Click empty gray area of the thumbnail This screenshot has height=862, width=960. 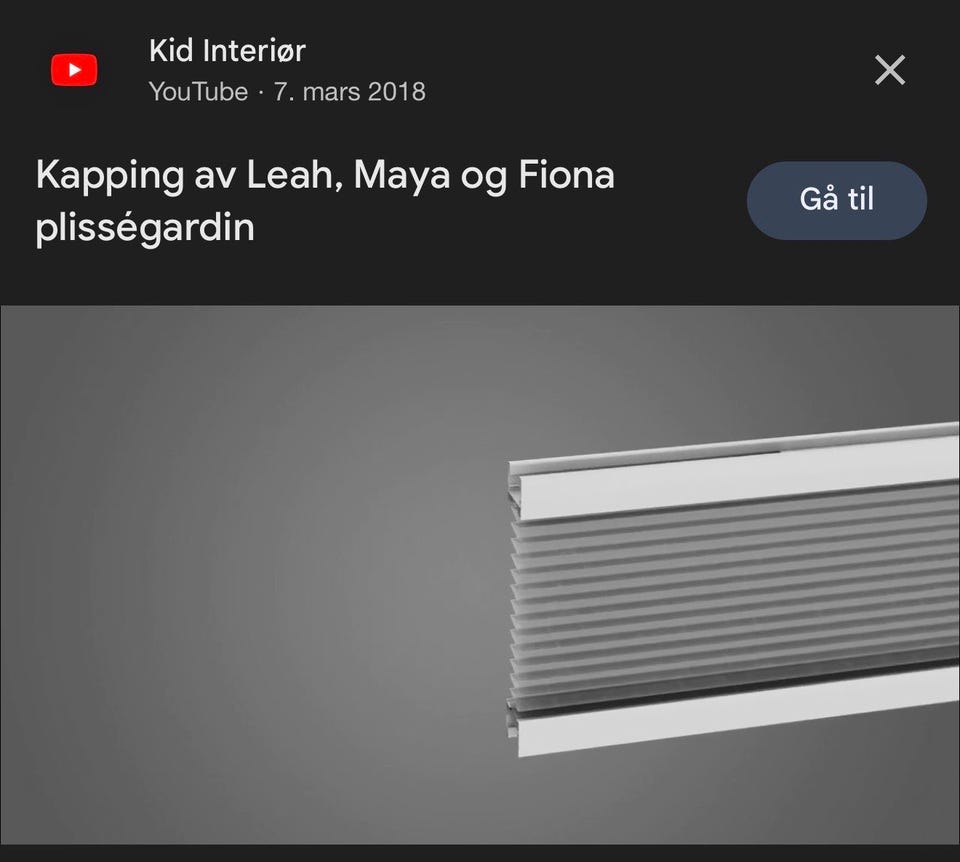[x=245, y=575]
